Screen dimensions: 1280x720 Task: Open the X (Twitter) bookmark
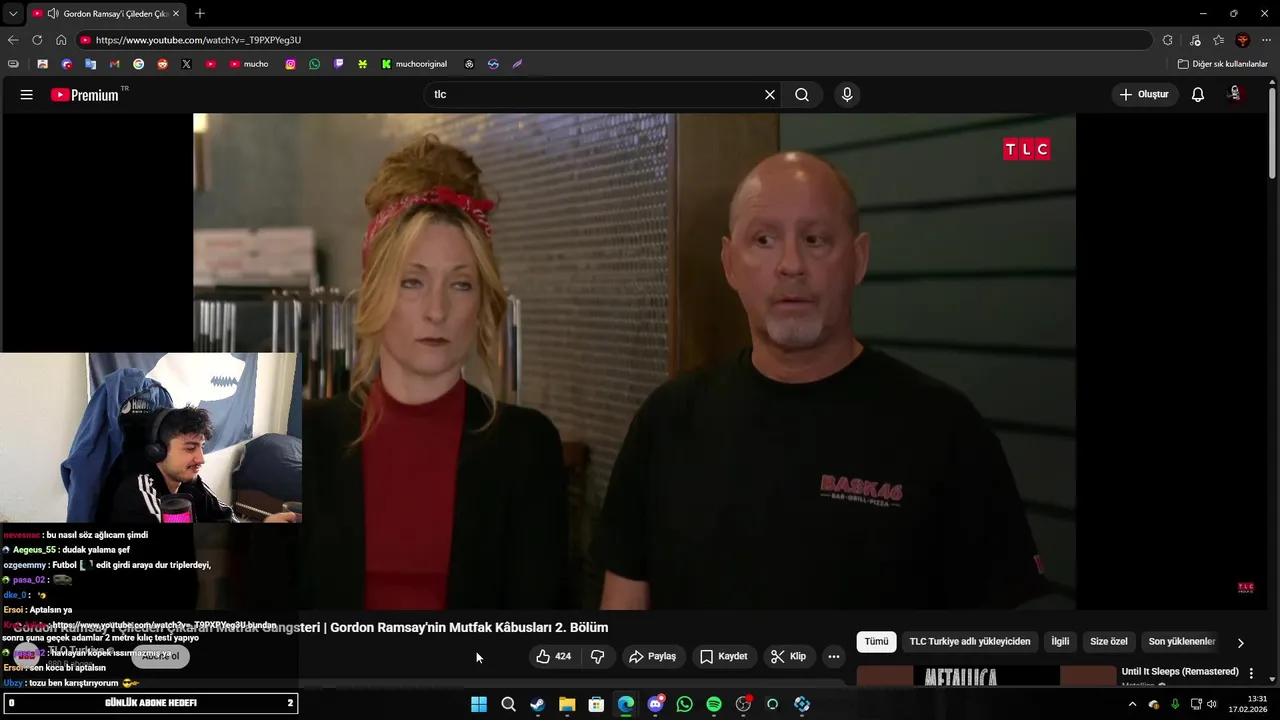pos(186,64)
